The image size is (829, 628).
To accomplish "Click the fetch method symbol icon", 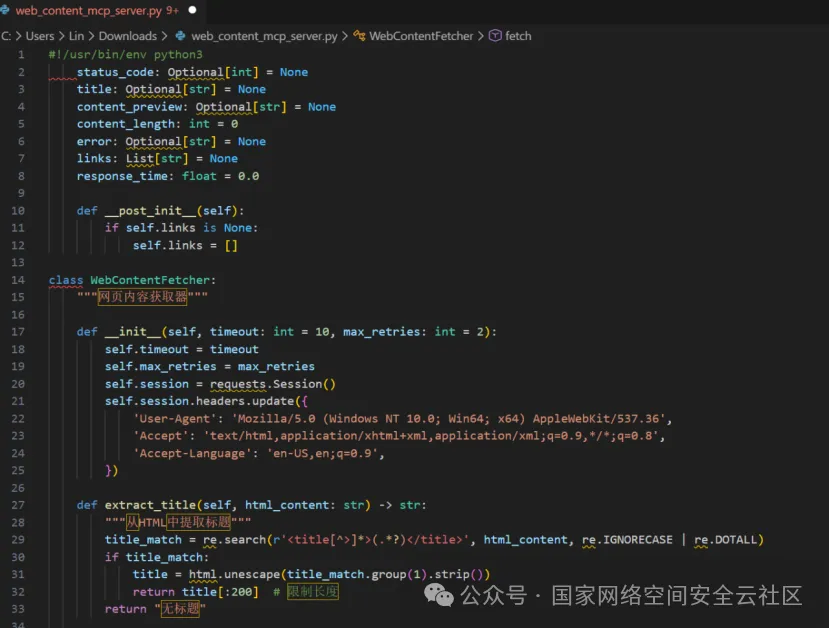I will point(494,36).
